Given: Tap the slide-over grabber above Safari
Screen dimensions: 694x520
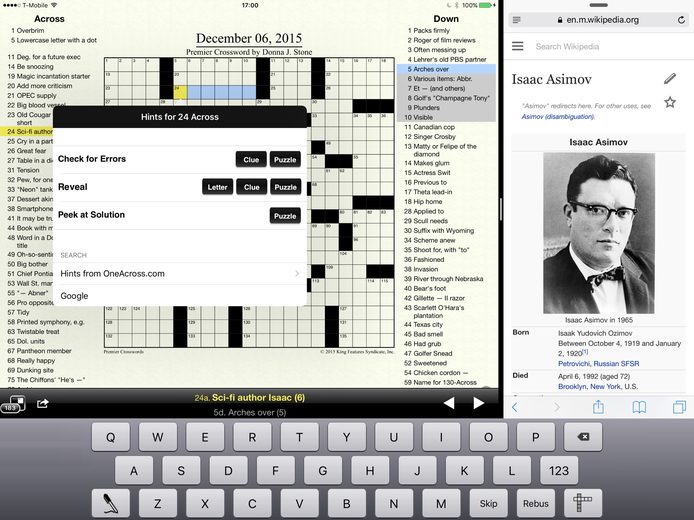Looking at the screenshot, I should point(598,5).
